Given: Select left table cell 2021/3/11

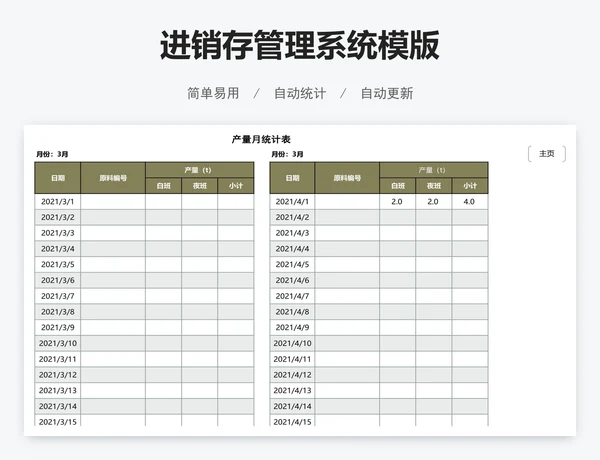Looking at the screenshot, I should (x=58, y=359).
